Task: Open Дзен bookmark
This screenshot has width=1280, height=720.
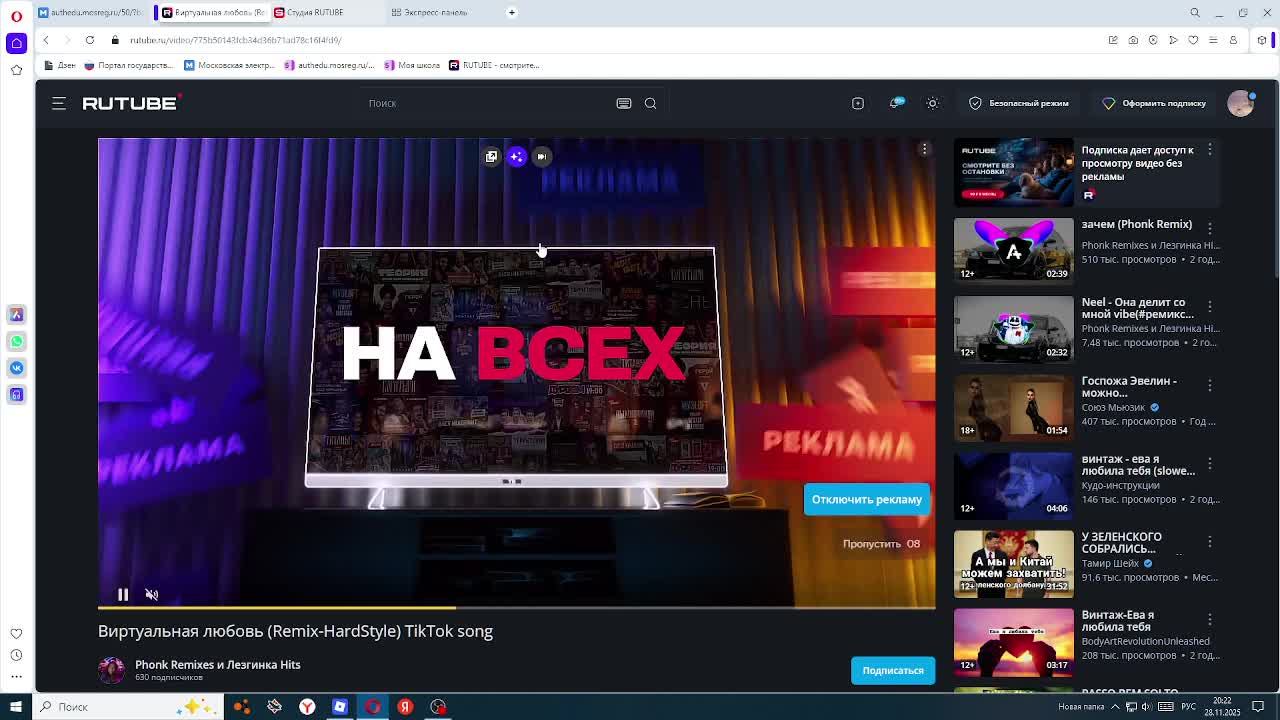Action: (60, 65)
